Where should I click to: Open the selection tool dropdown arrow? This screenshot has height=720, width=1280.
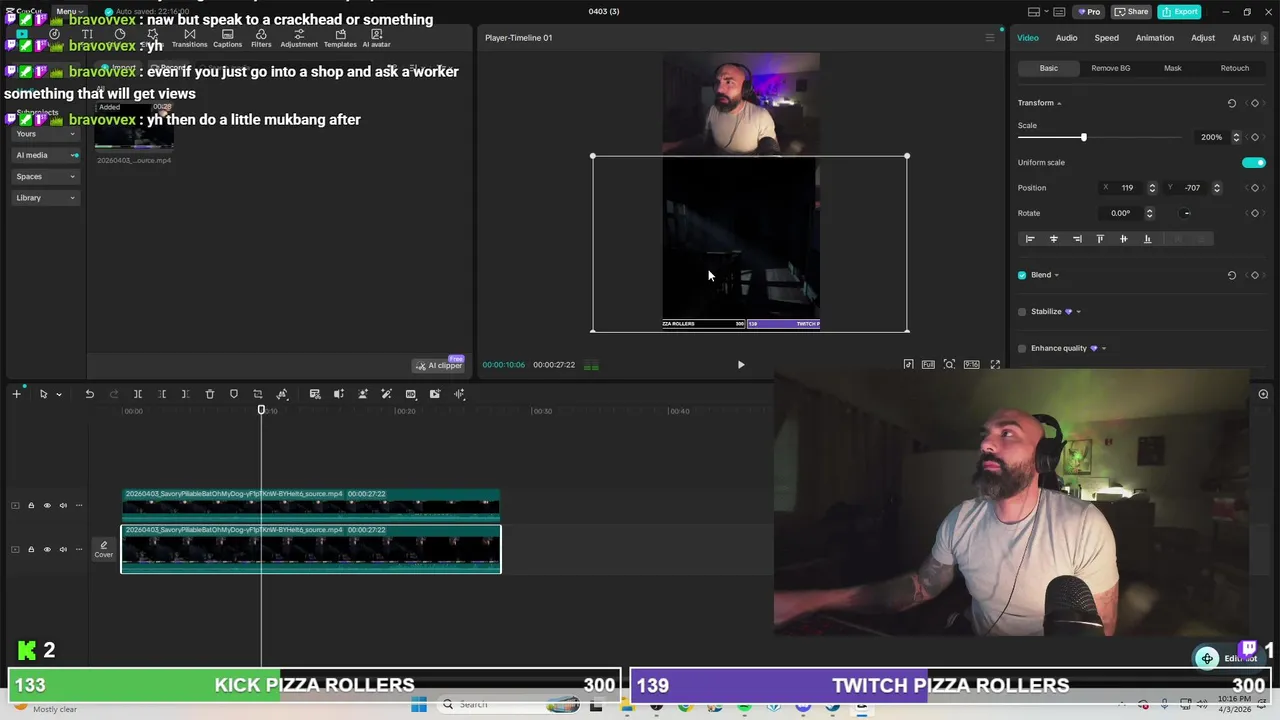pyautogui.click(x=59, y=394)
